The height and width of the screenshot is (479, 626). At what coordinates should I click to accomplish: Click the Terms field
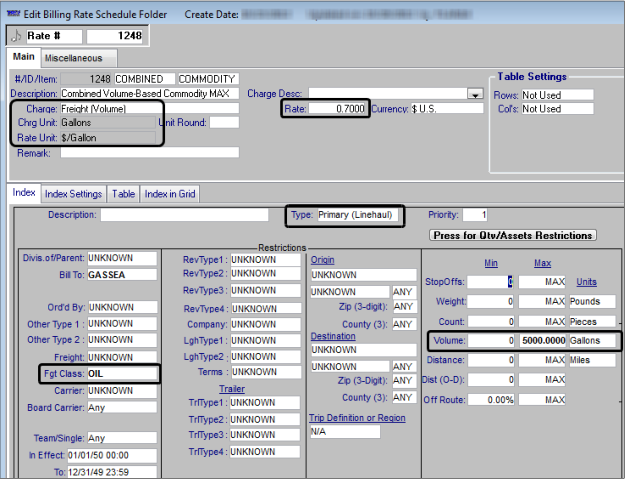266,372
